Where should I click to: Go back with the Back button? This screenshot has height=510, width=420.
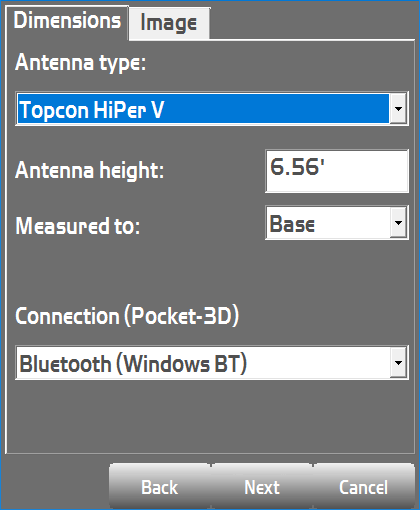tap(160, 487)
